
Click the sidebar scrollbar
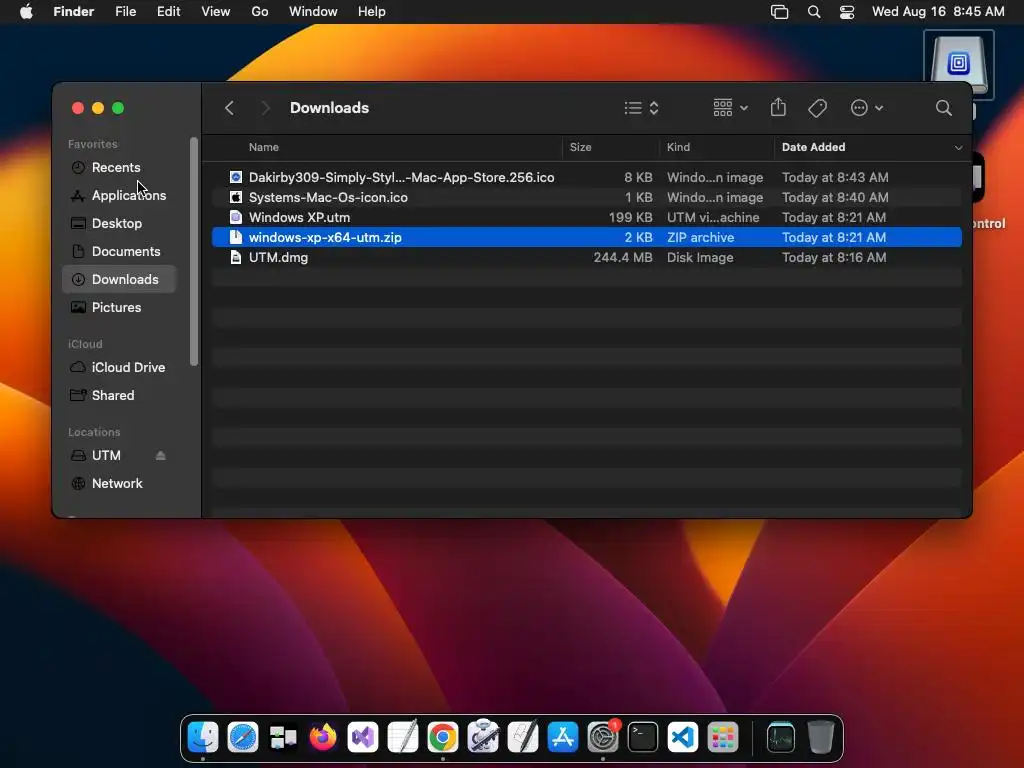click(x=193, y=251)
